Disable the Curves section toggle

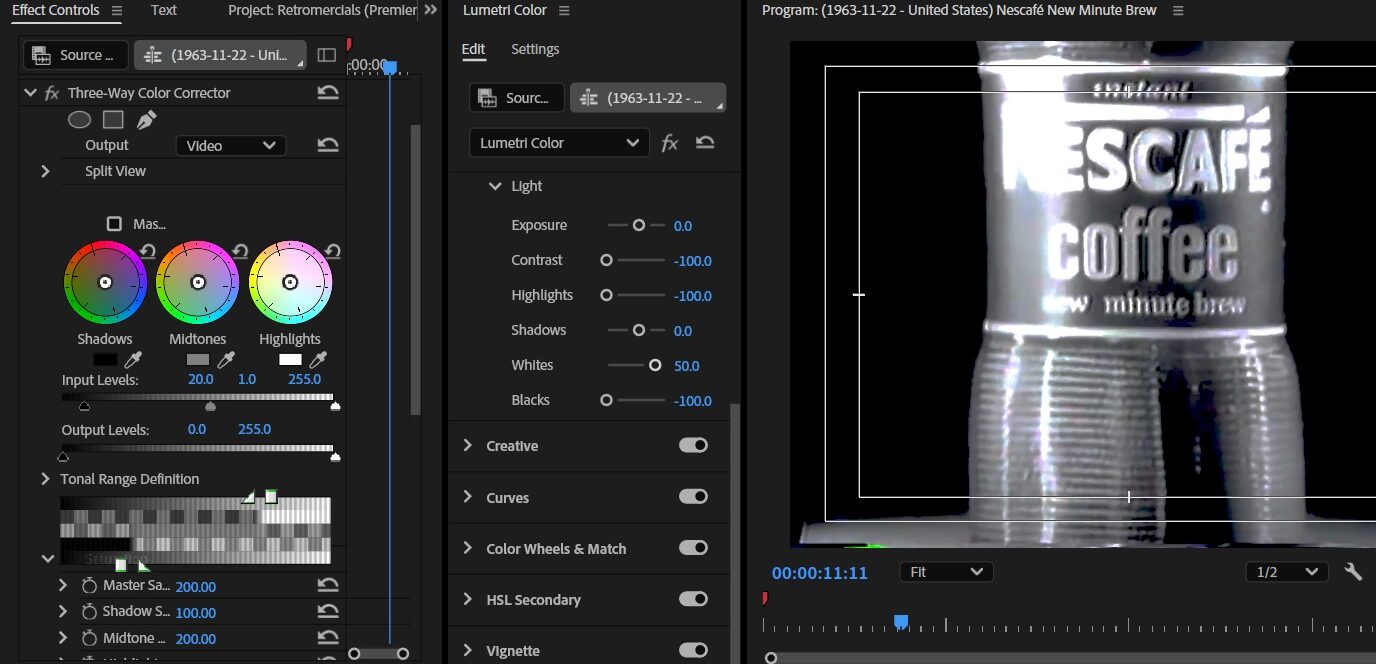pos(693,496)
